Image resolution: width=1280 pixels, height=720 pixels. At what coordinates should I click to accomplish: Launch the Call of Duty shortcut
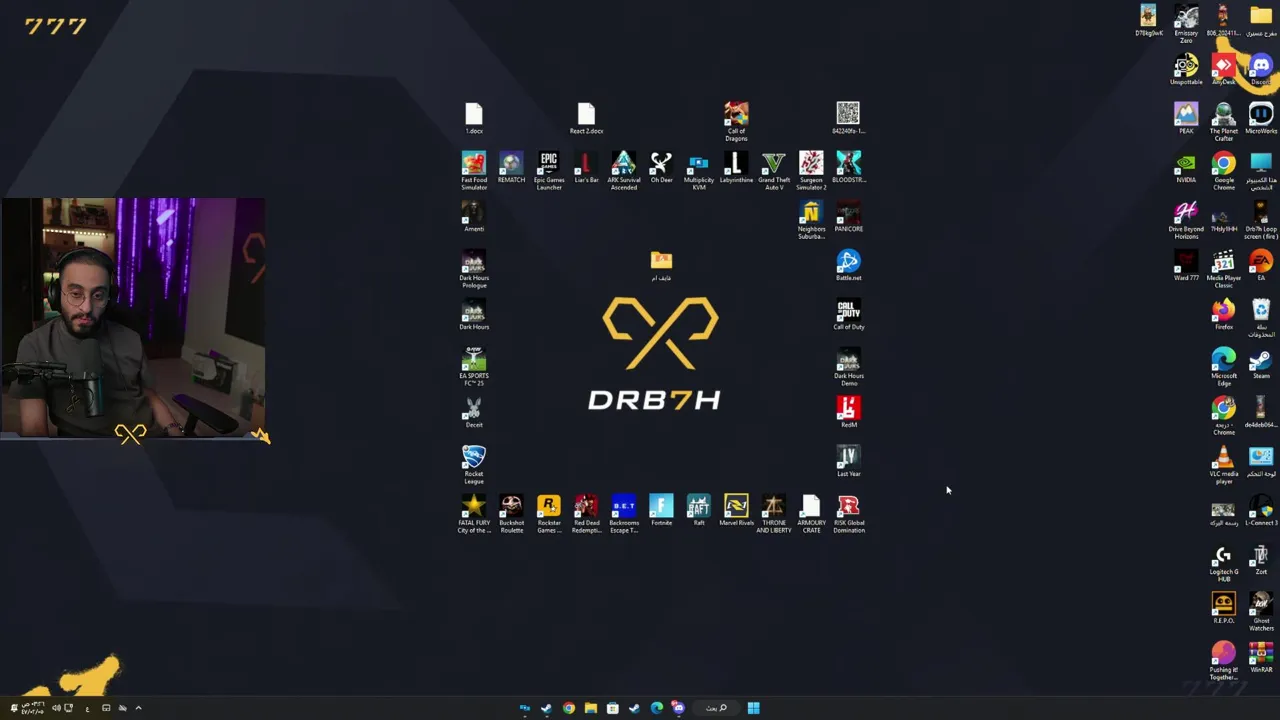(x=849, y=314)
